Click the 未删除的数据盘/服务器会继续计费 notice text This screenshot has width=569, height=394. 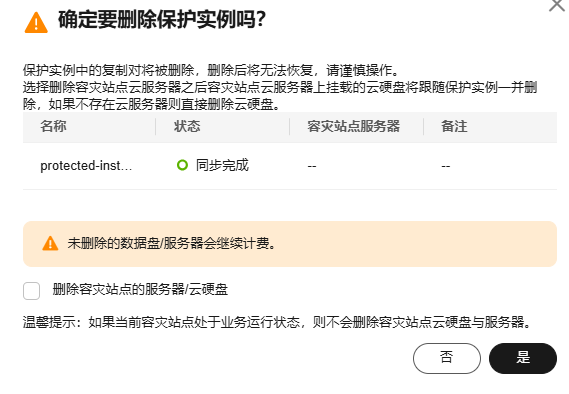[172, 243]
